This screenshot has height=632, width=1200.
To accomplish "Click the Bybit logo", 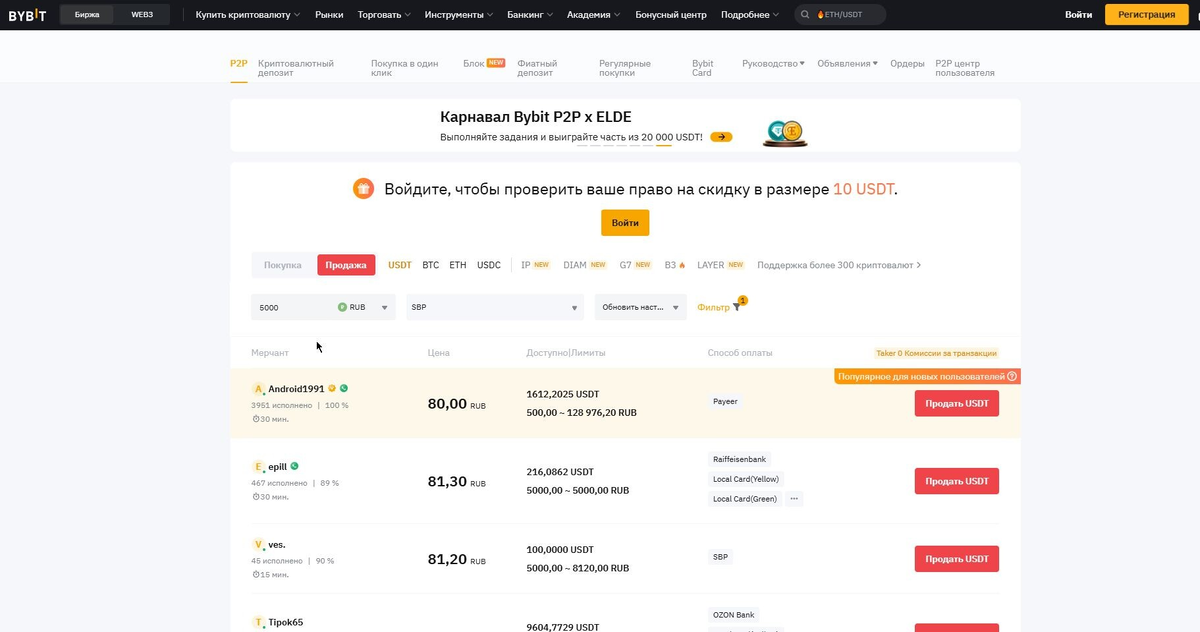I will pos(27,15).
